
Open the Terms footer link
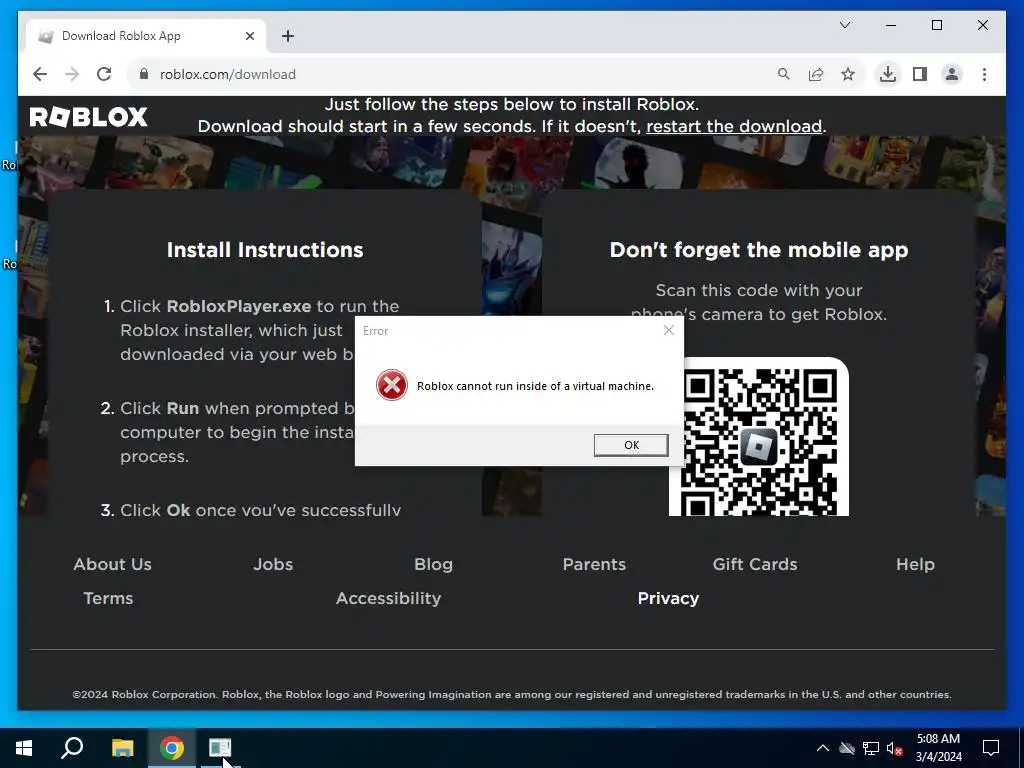point(108,598)
